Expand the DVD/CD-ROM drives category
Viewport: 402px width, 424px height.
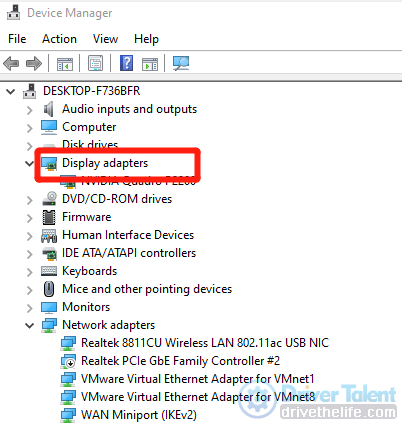click(30, 200)
